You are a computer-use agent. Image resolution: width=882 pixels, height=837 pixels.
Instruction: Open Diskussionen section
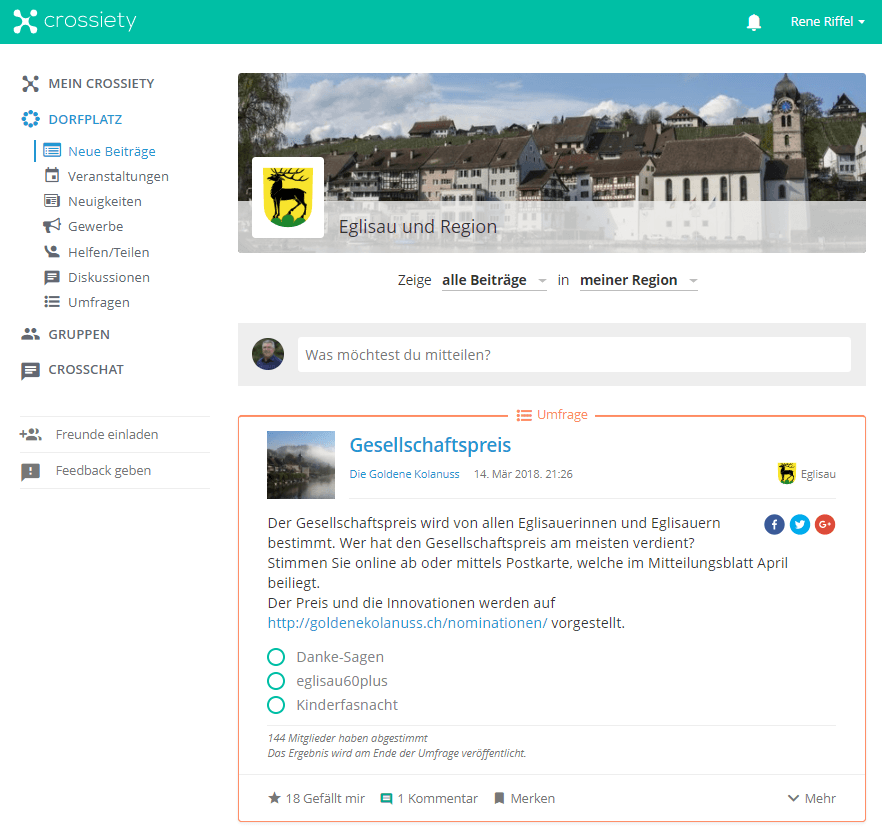pos(109,277)
